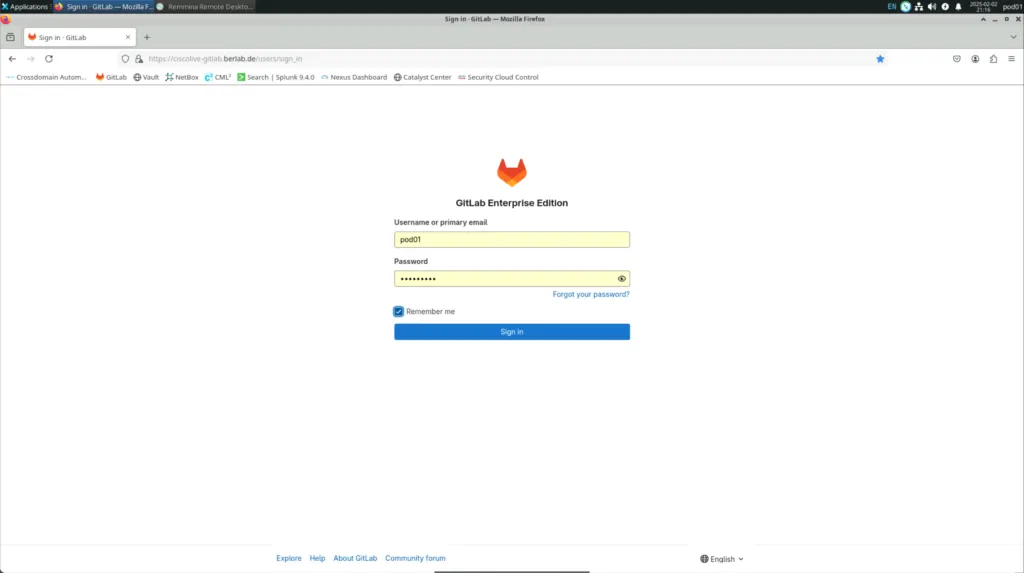Image resolution: width=1024 pixels, height=573 pixels.
Task: Open the Nexus Dashboard bookmark
Action: tap(354, 77)
